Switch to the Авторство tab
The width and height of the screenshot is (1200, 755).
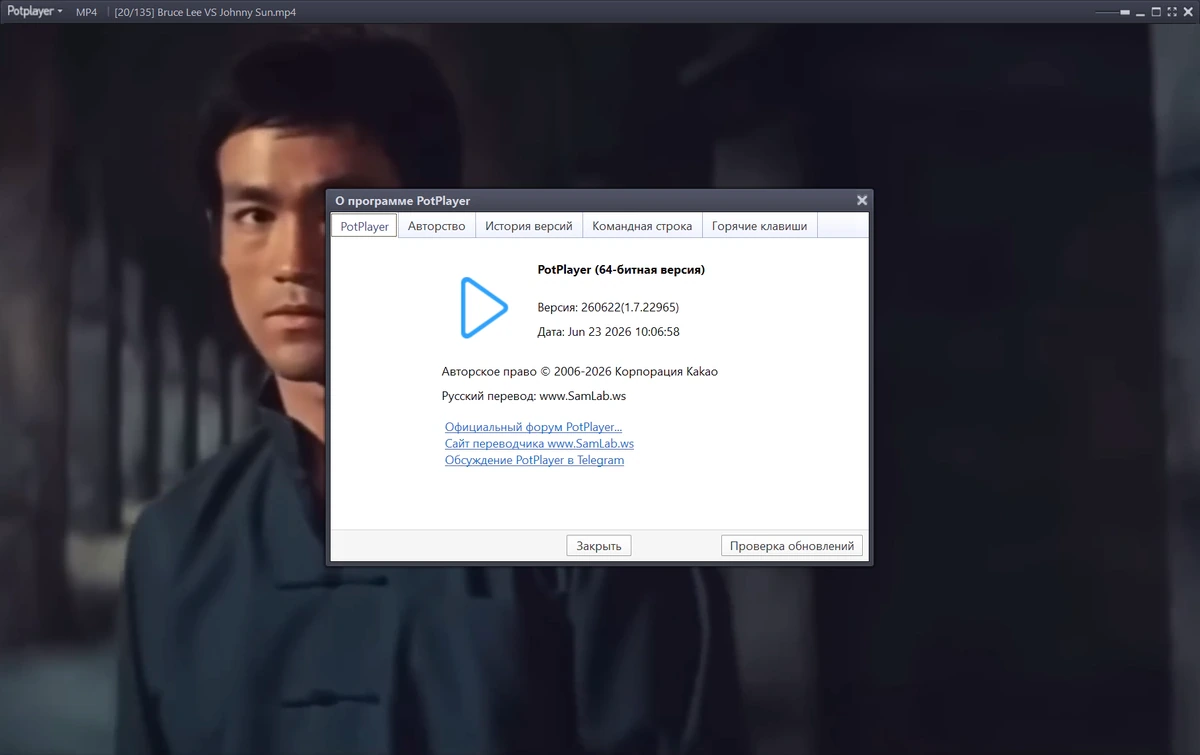(x=437, y=226)
